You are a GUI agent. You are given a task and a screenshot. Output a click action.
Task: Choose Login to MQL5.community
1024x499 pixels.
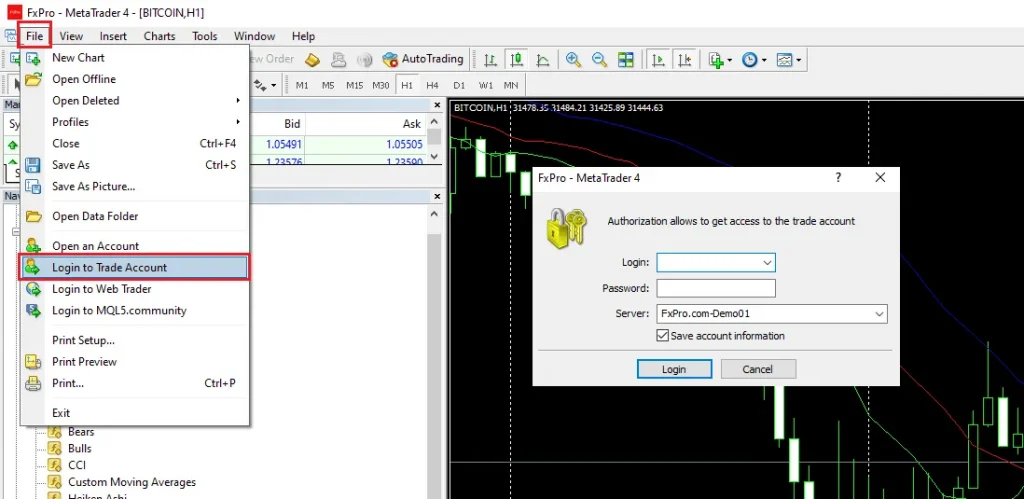coord(135,310)
